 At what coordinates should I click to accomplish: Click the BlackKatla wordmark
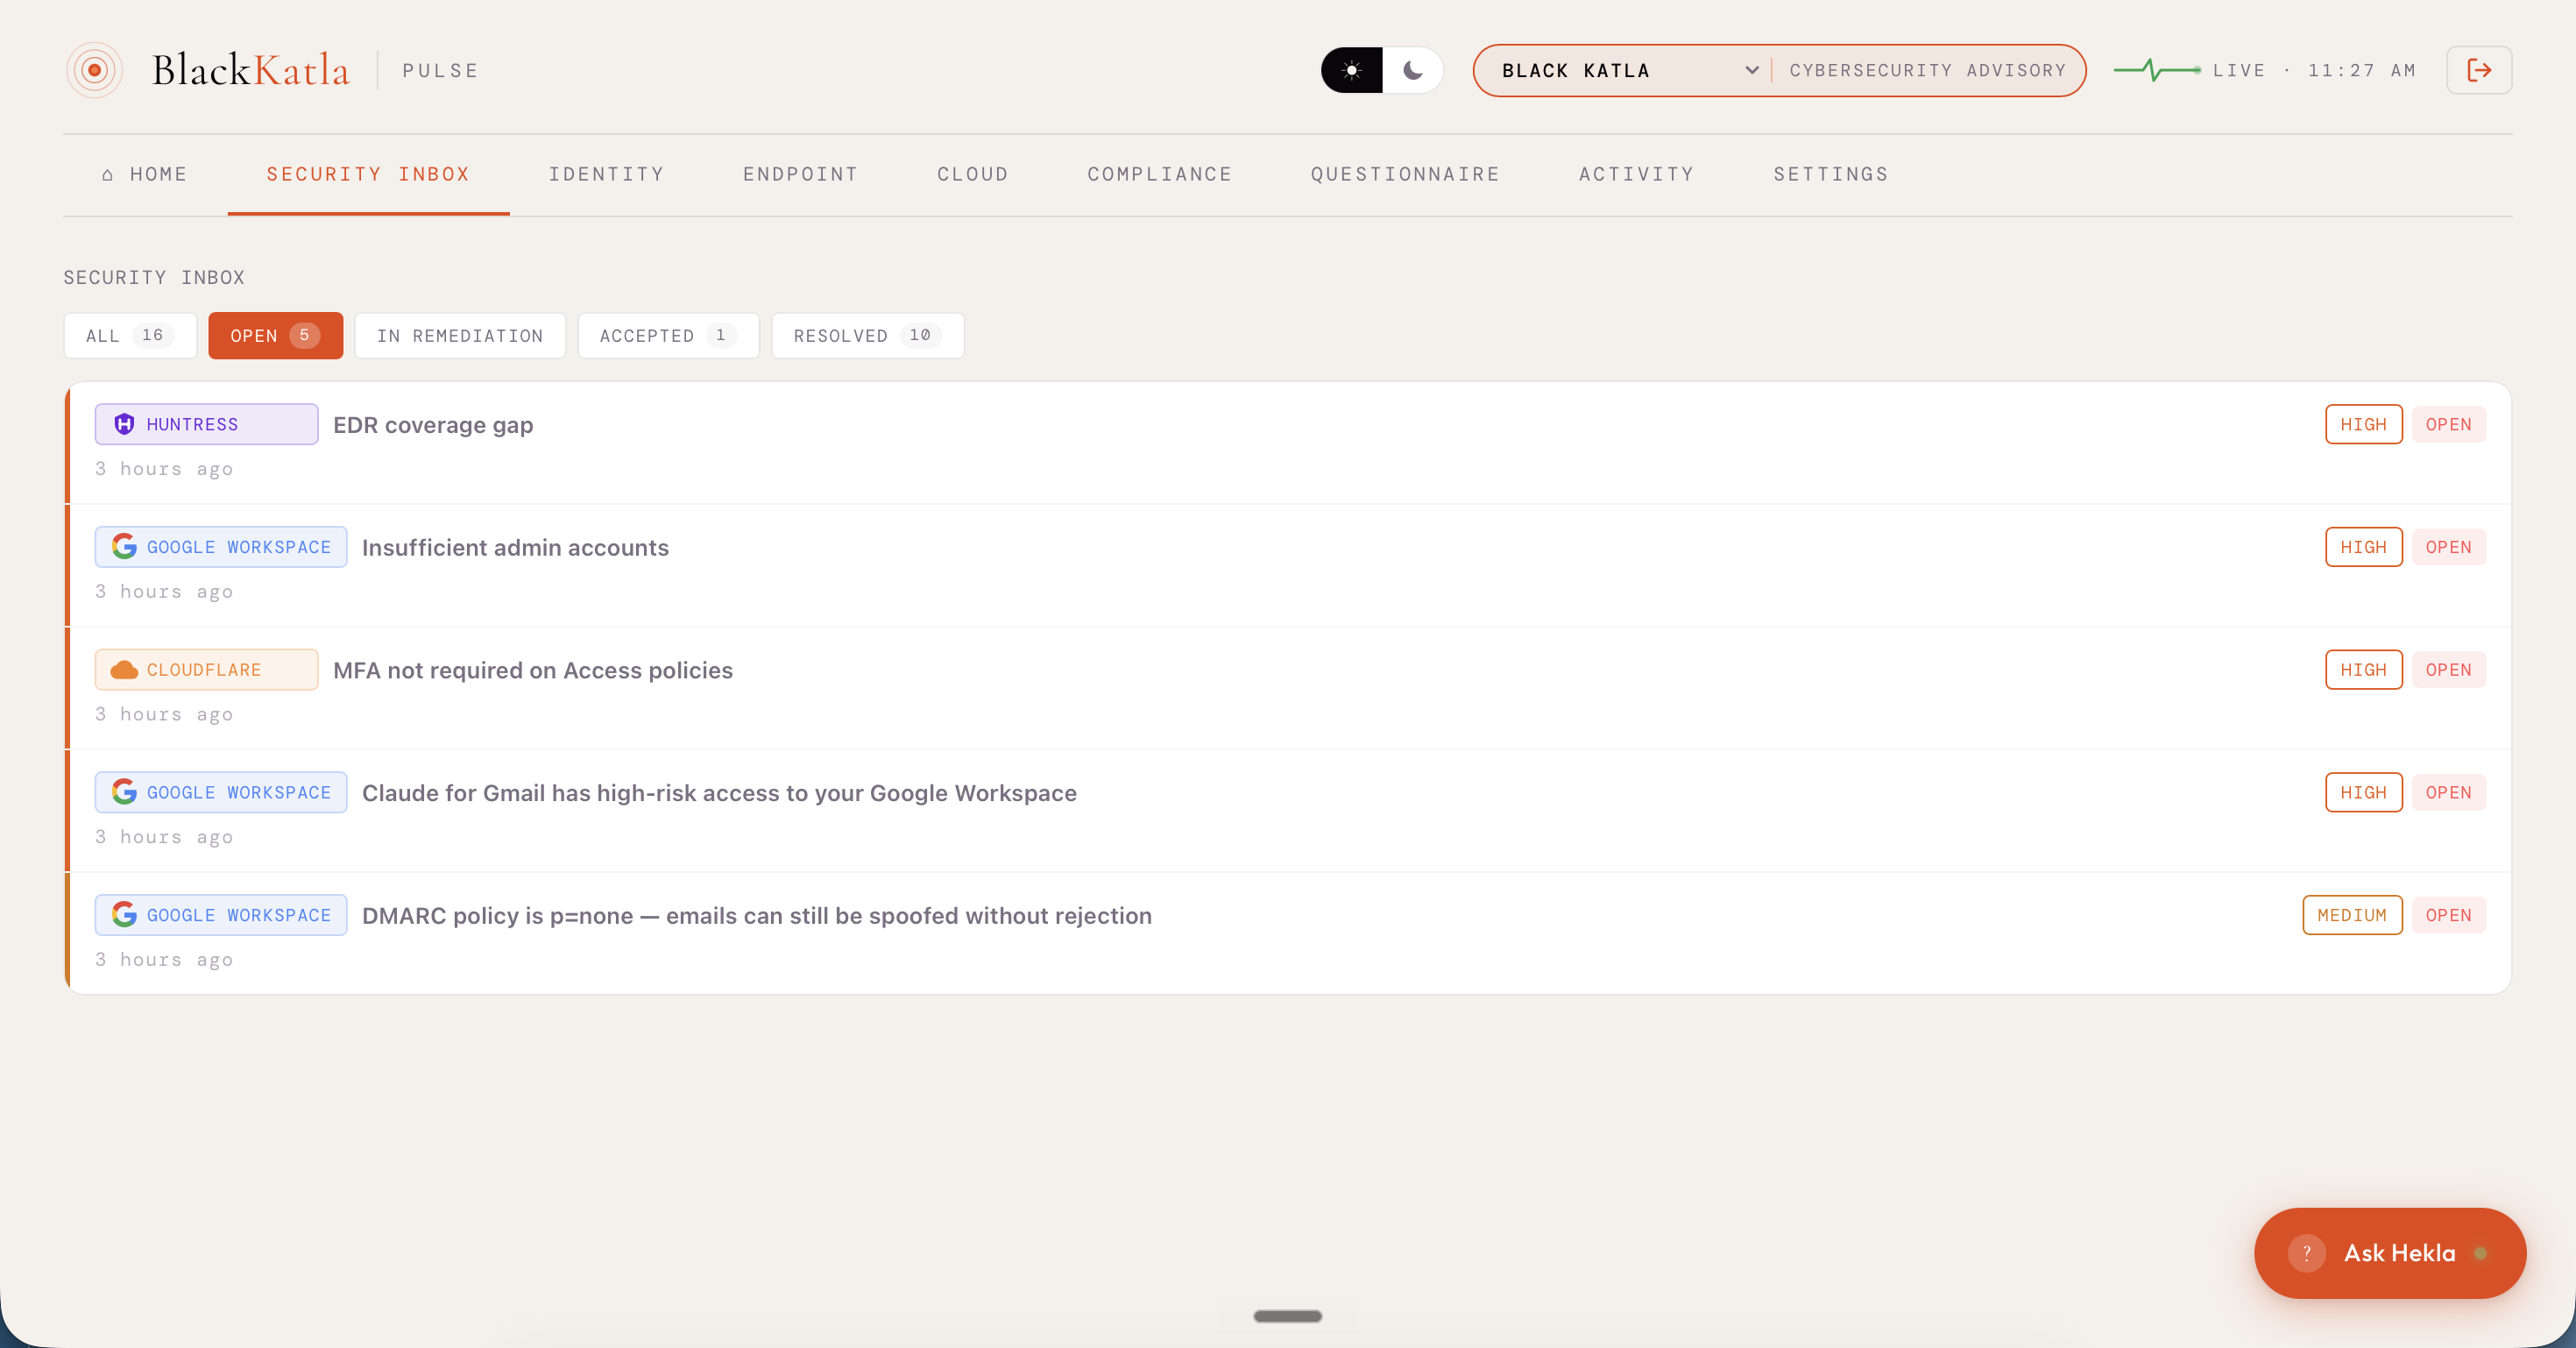(x=251, y=70)
